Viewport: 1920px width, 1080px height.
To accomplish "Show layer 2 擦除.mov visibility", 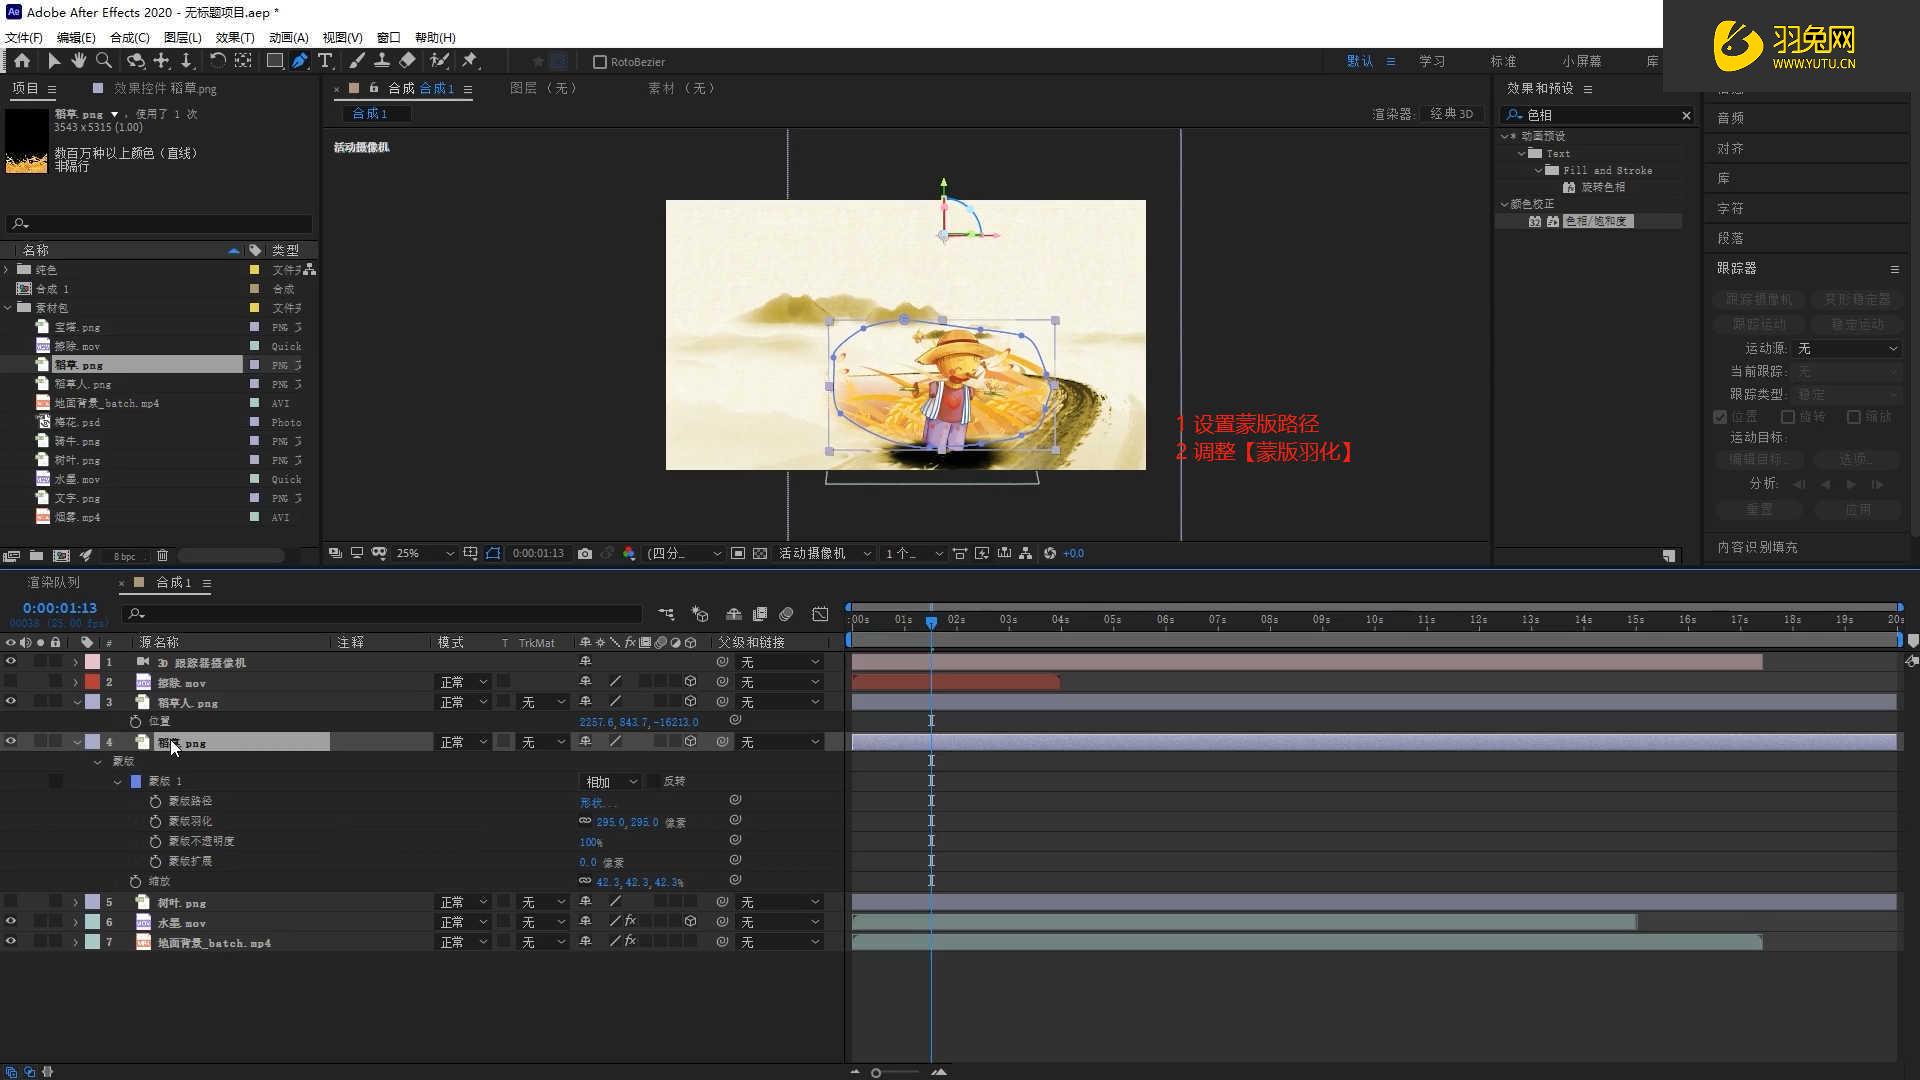I will pyautogui.click(x=11, y=681).
